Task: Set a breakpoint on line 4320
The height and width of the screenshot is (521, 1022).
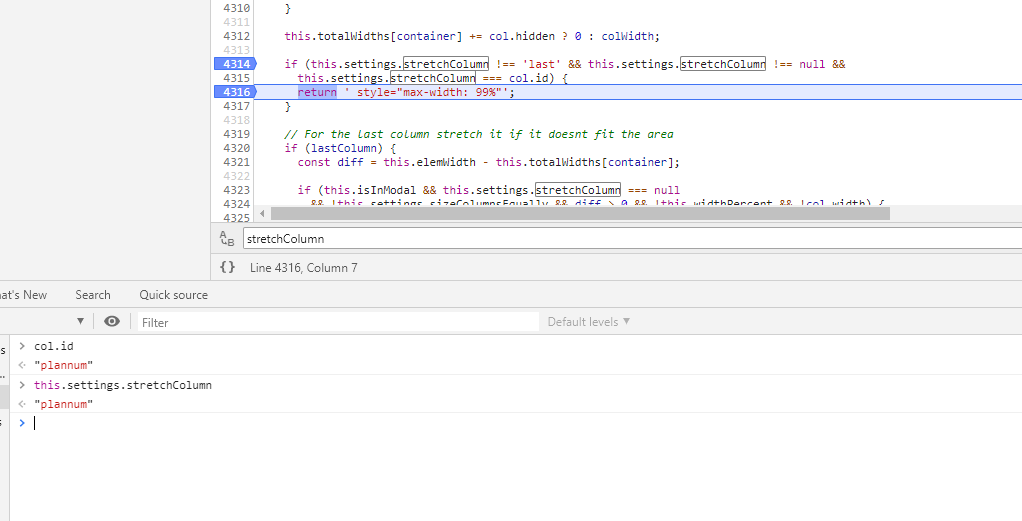Action: coord(236,148)
